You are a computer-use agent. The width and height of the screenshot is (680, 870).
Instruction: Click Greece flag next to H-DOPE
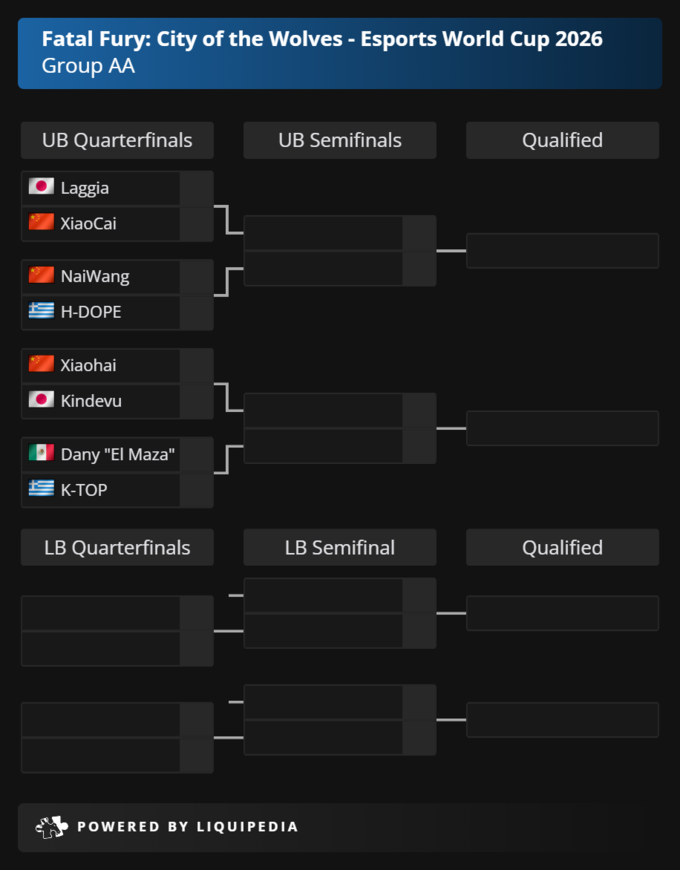click(x=41, y=311)
